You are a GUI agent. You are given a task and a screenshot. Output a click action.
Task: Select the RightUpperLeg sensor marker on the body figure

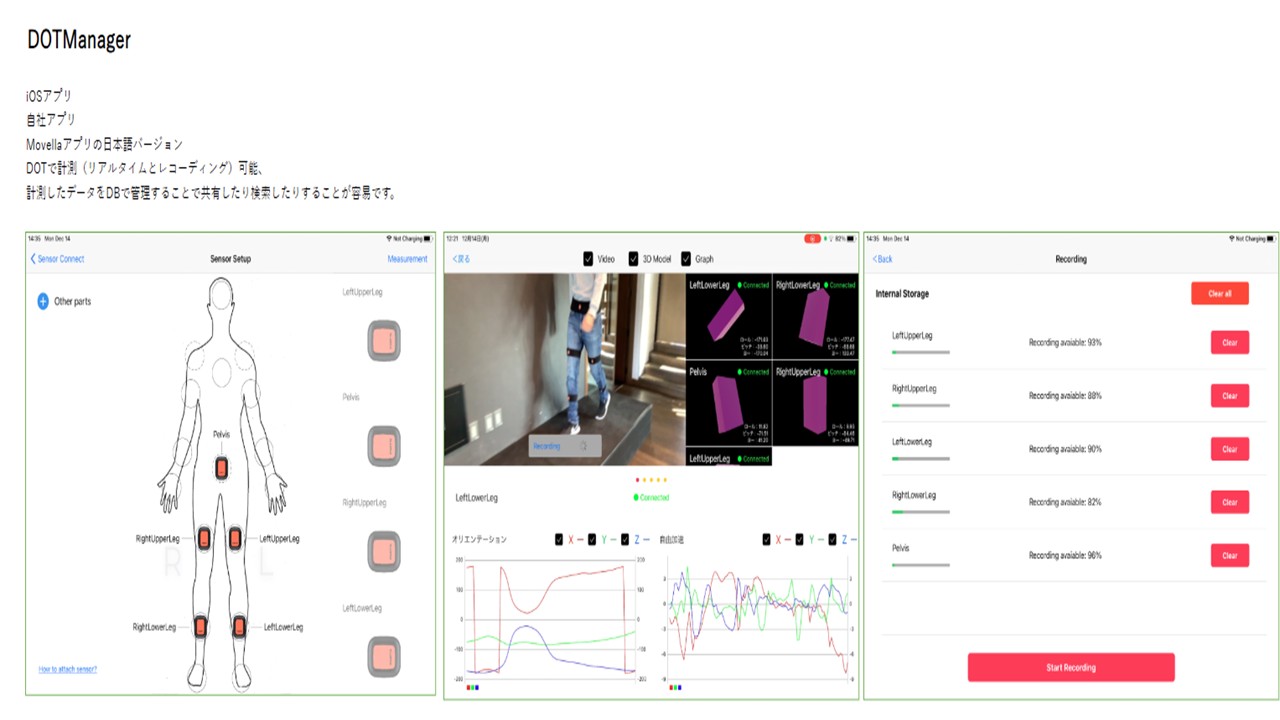coord(203,538)
